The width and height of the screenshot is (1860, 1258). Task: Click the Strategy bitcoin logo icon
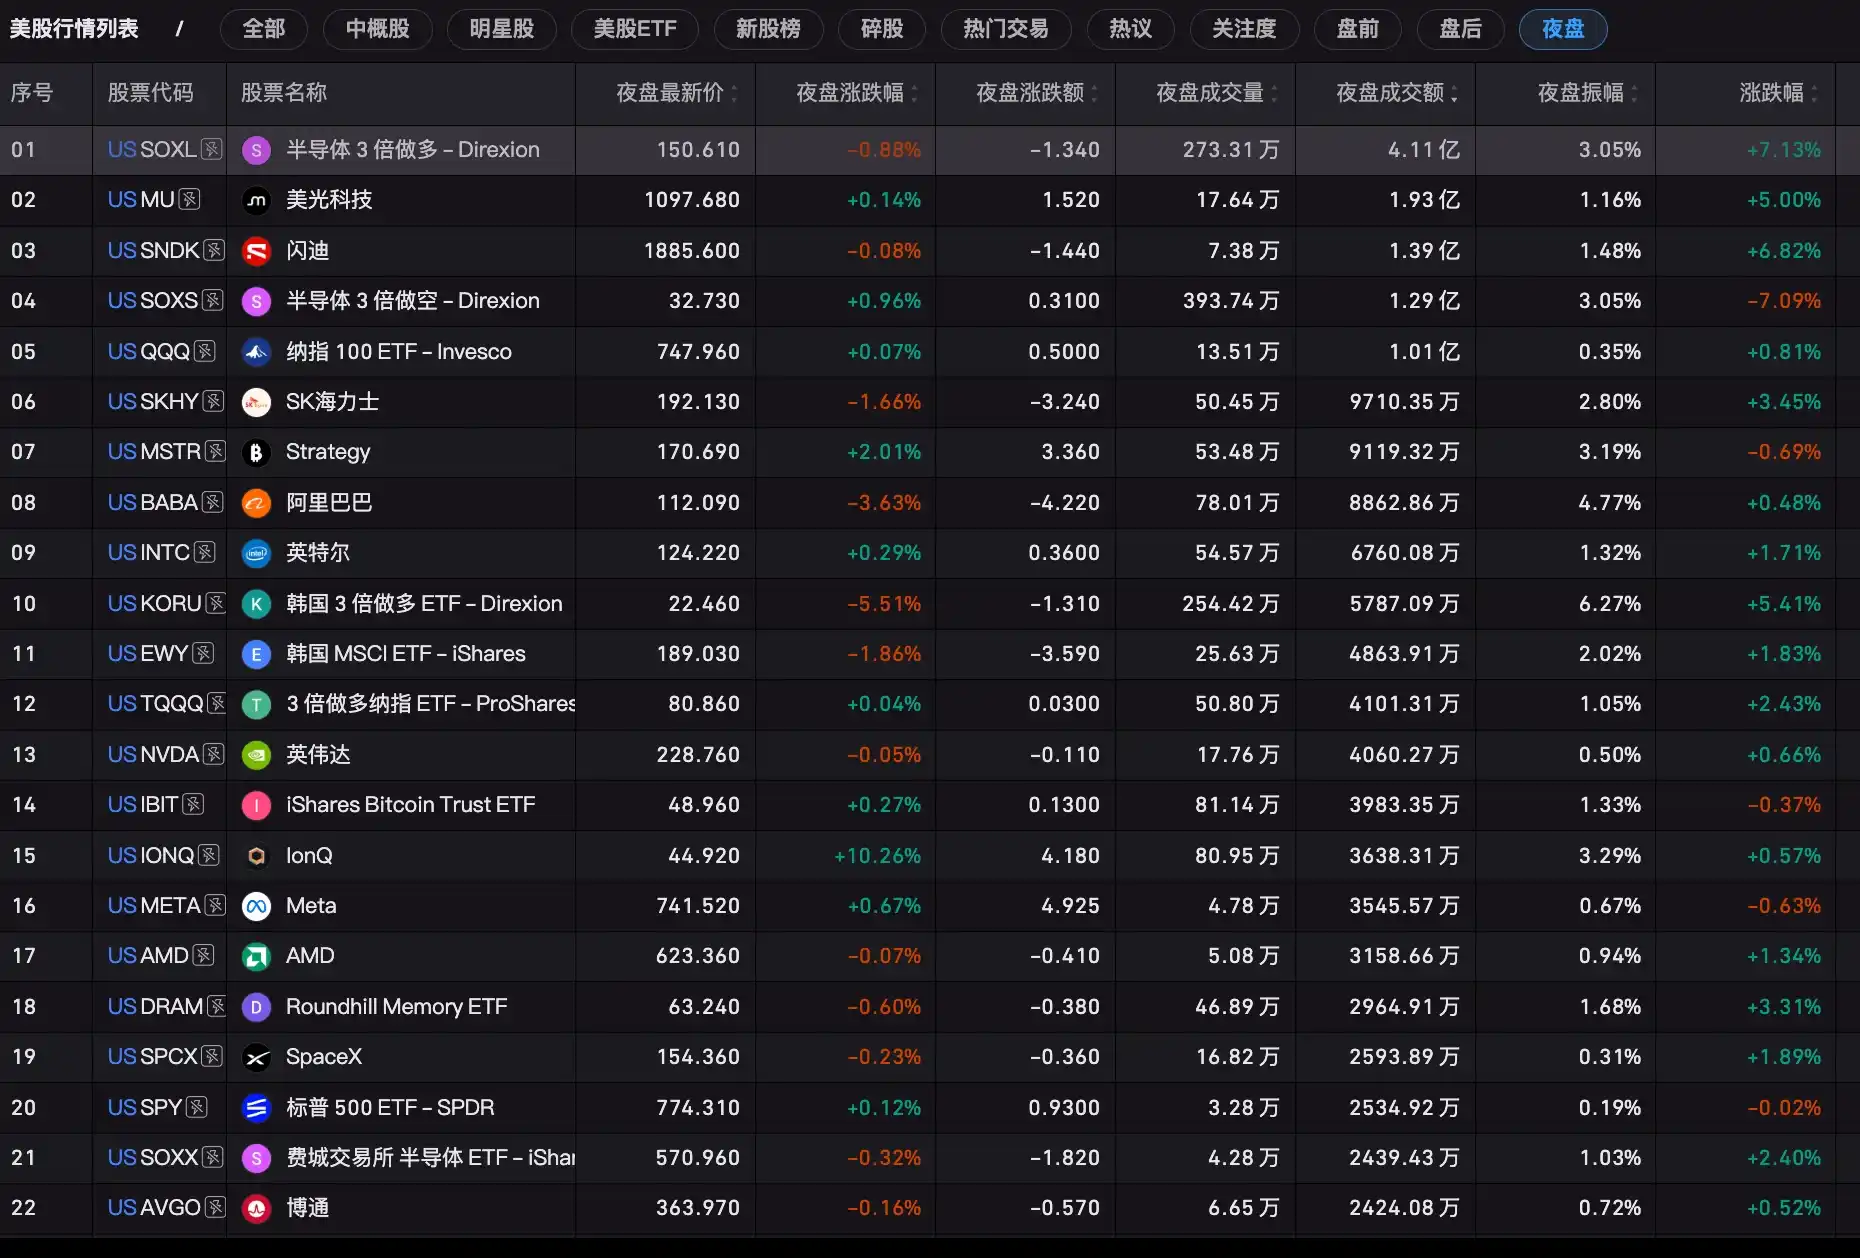tap(257, 452)
